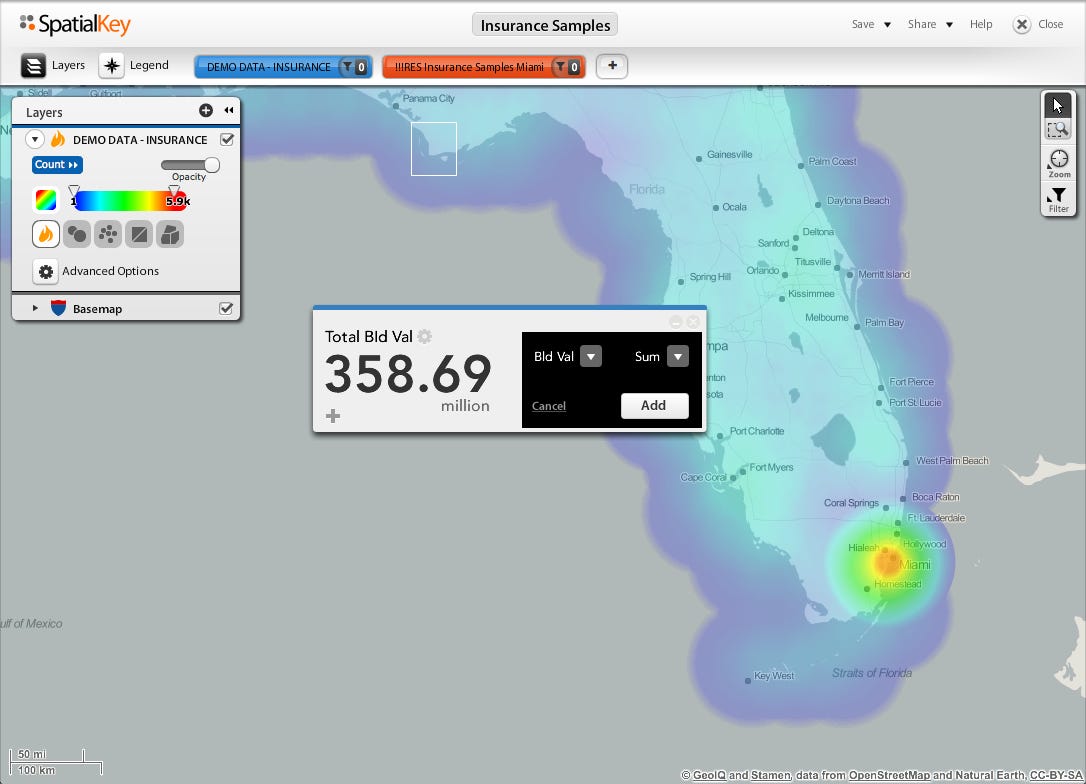
Task: Select the heatmap flame rendering icon
Action: (x=46, y=234)
